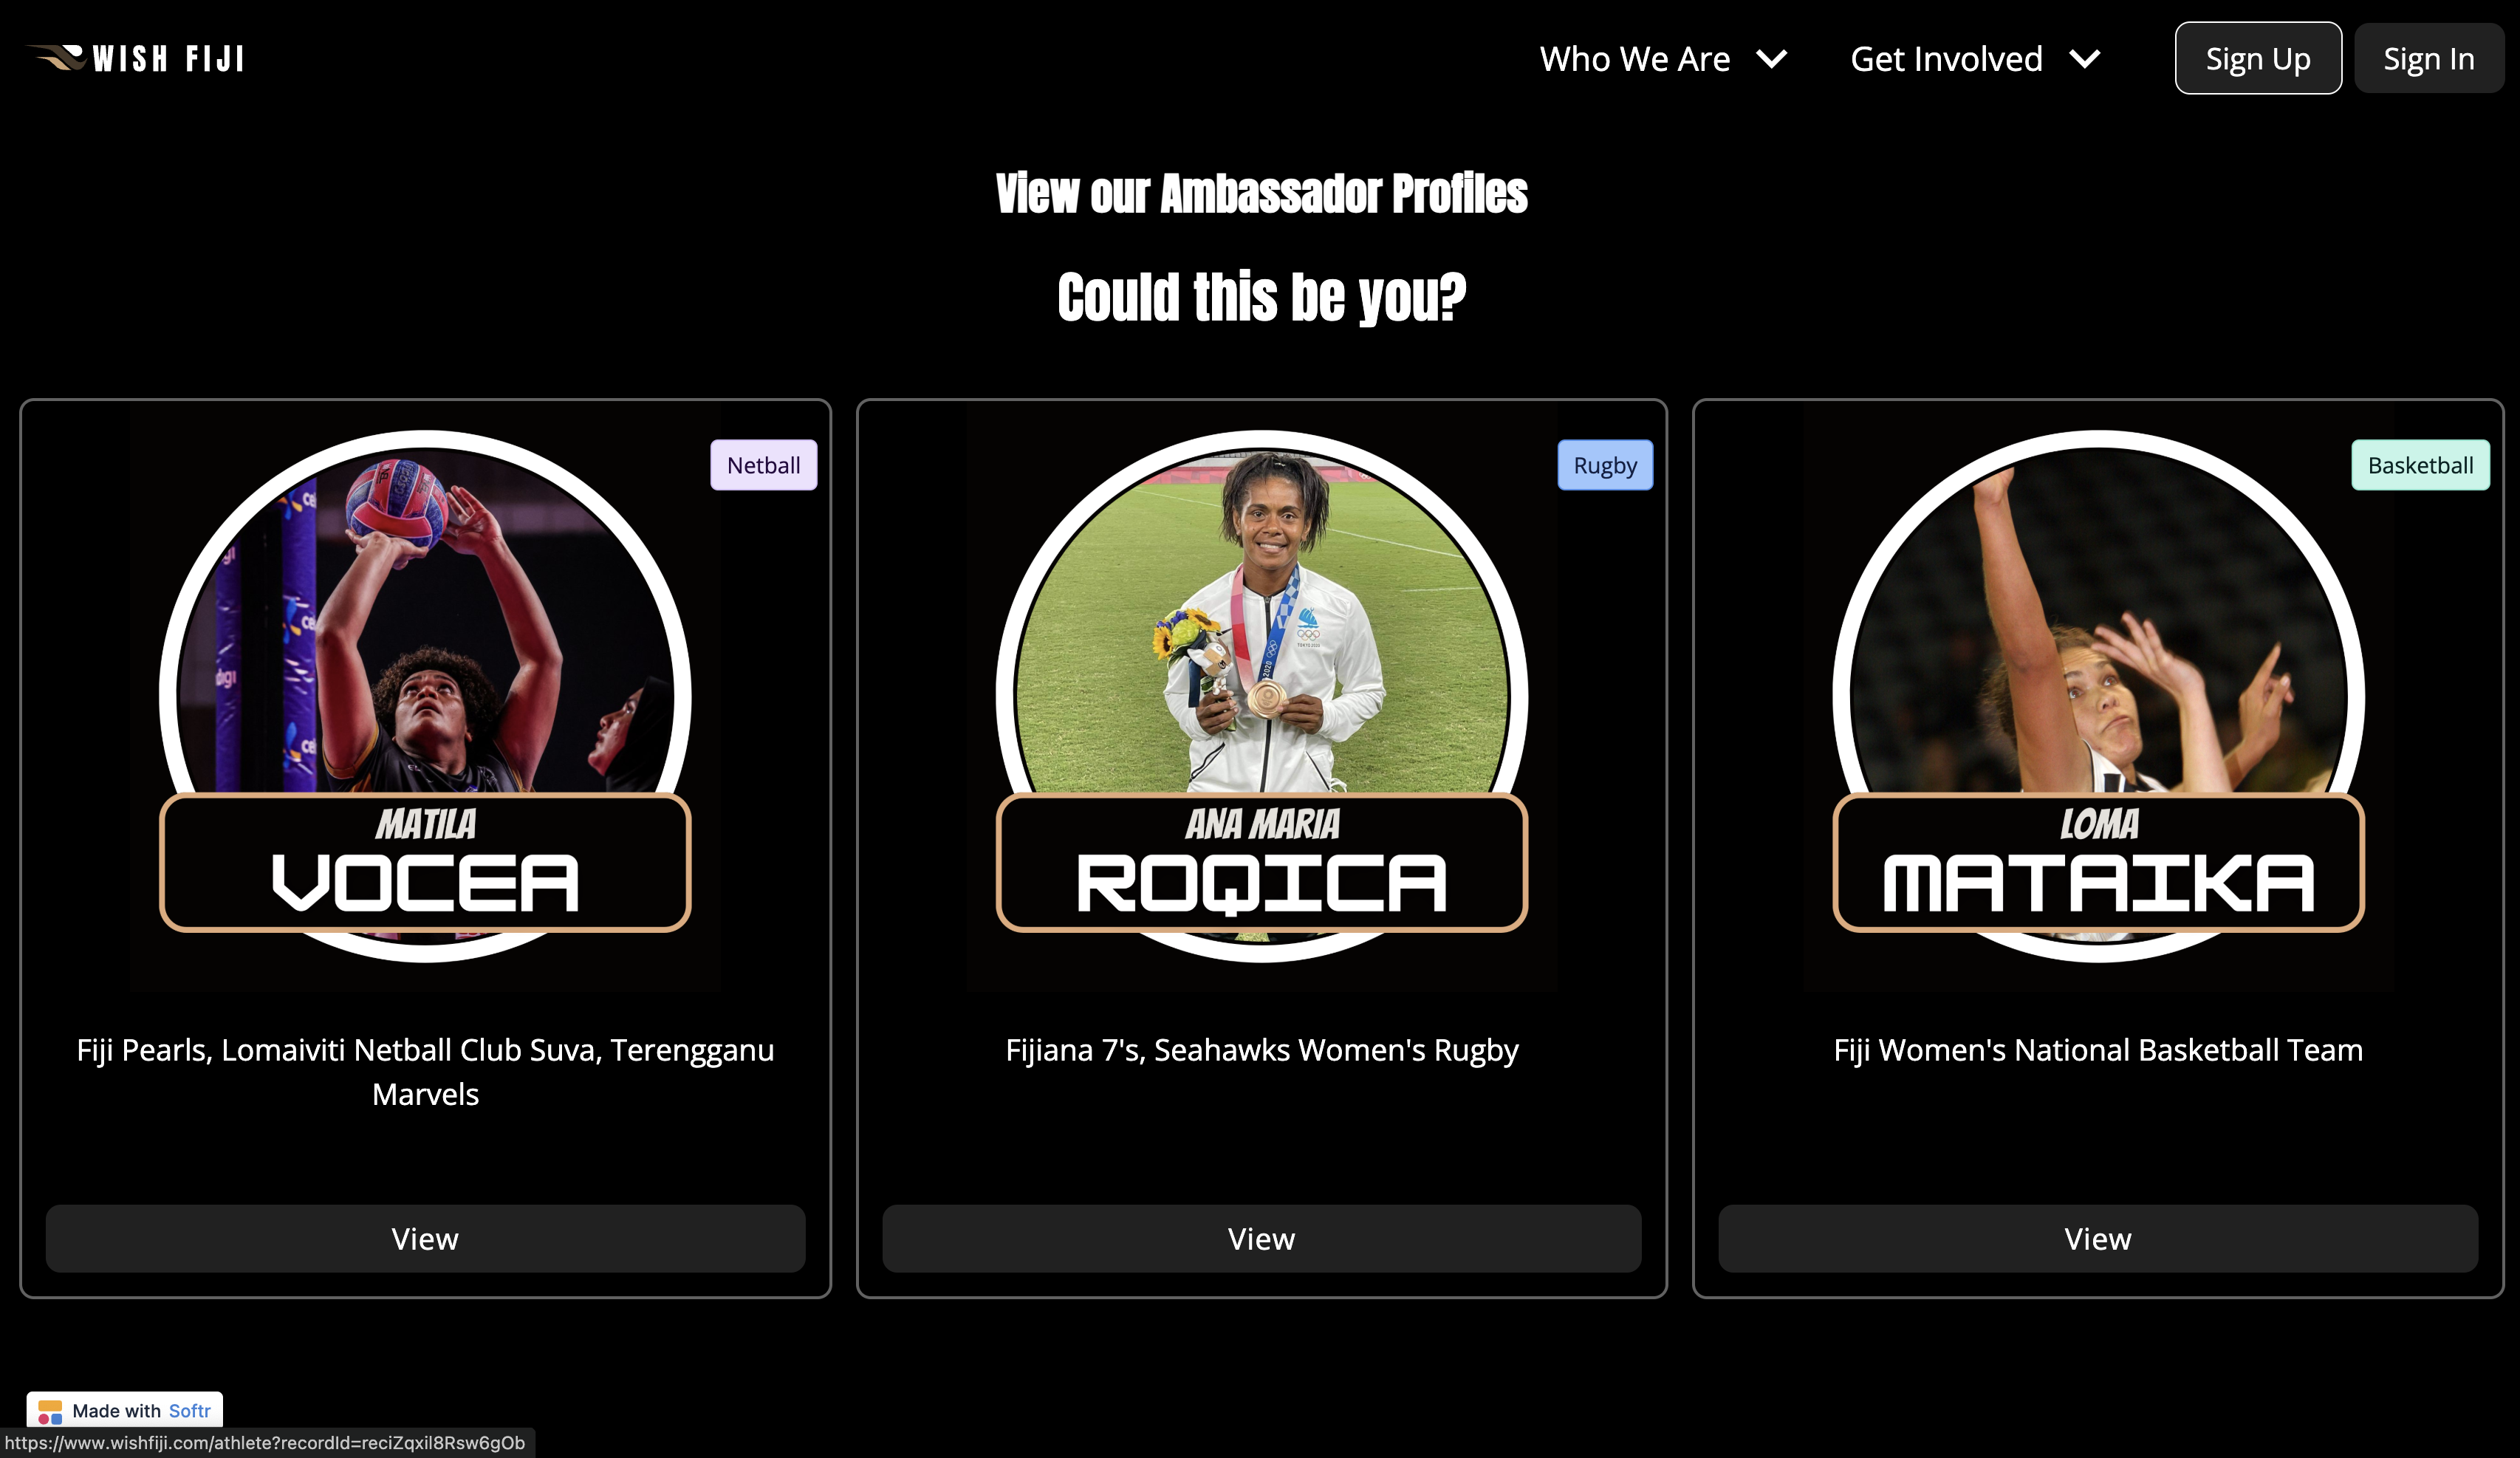Open Loma Mataika's profile photo
The width and height of the screenshot is (2520, 1458).
pos(2098,696)
